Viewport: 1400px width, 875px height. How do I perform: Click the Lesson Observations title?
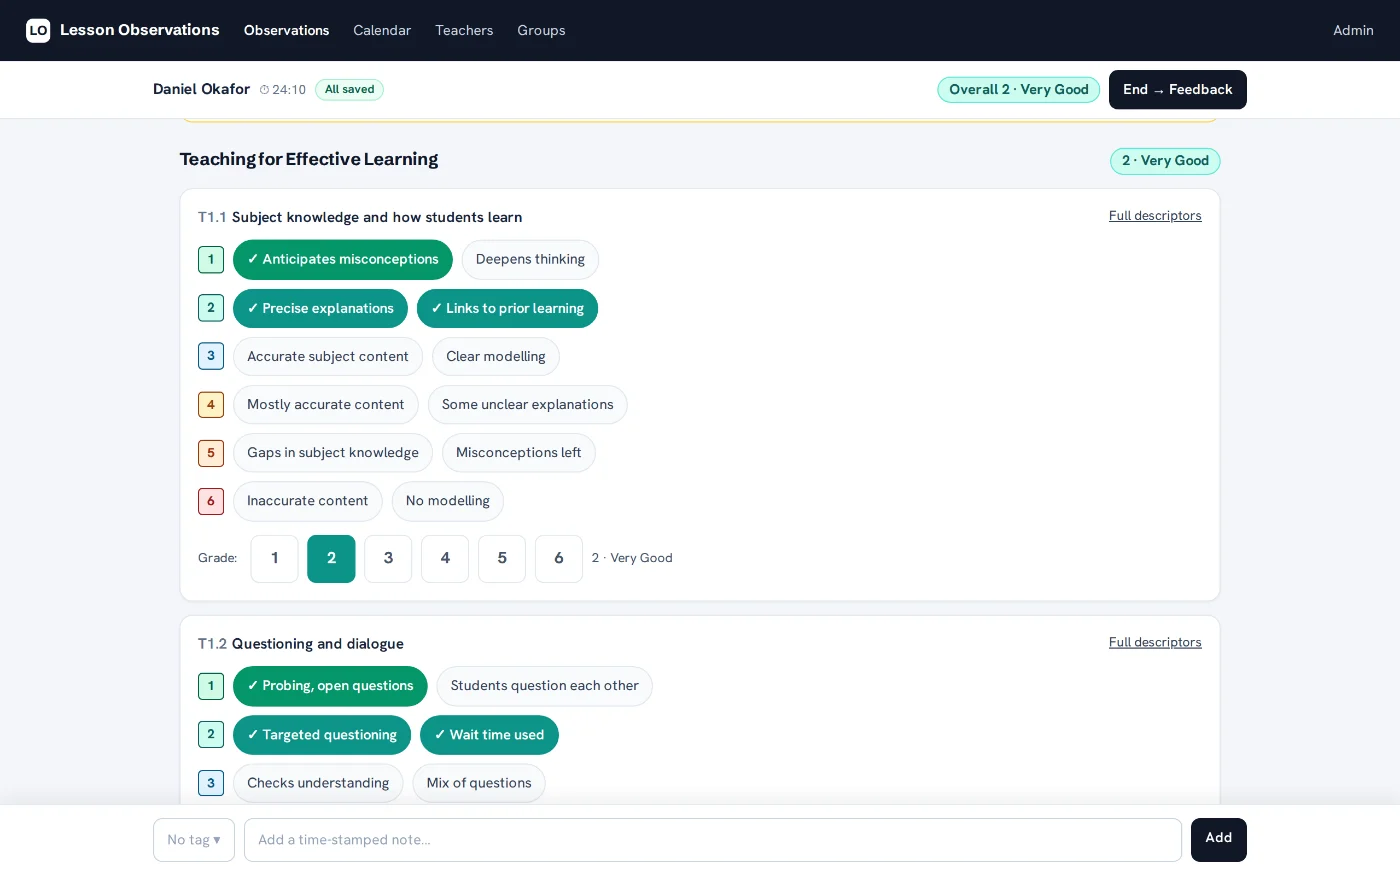click(140, 30)
